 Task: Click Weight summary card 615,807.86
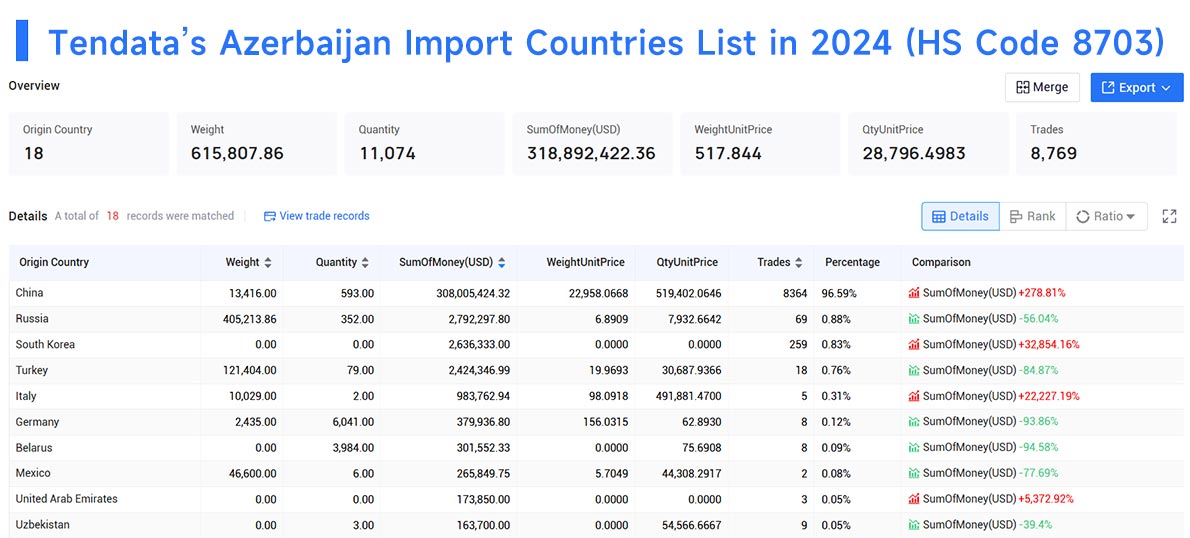[257, 143]
